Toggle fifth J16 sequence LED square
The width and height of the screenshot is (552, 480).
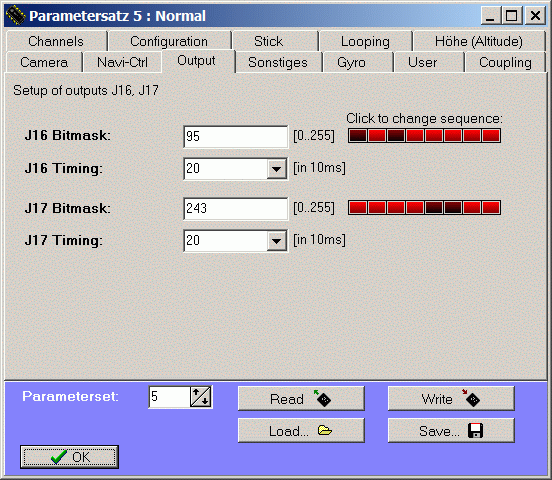434,136
